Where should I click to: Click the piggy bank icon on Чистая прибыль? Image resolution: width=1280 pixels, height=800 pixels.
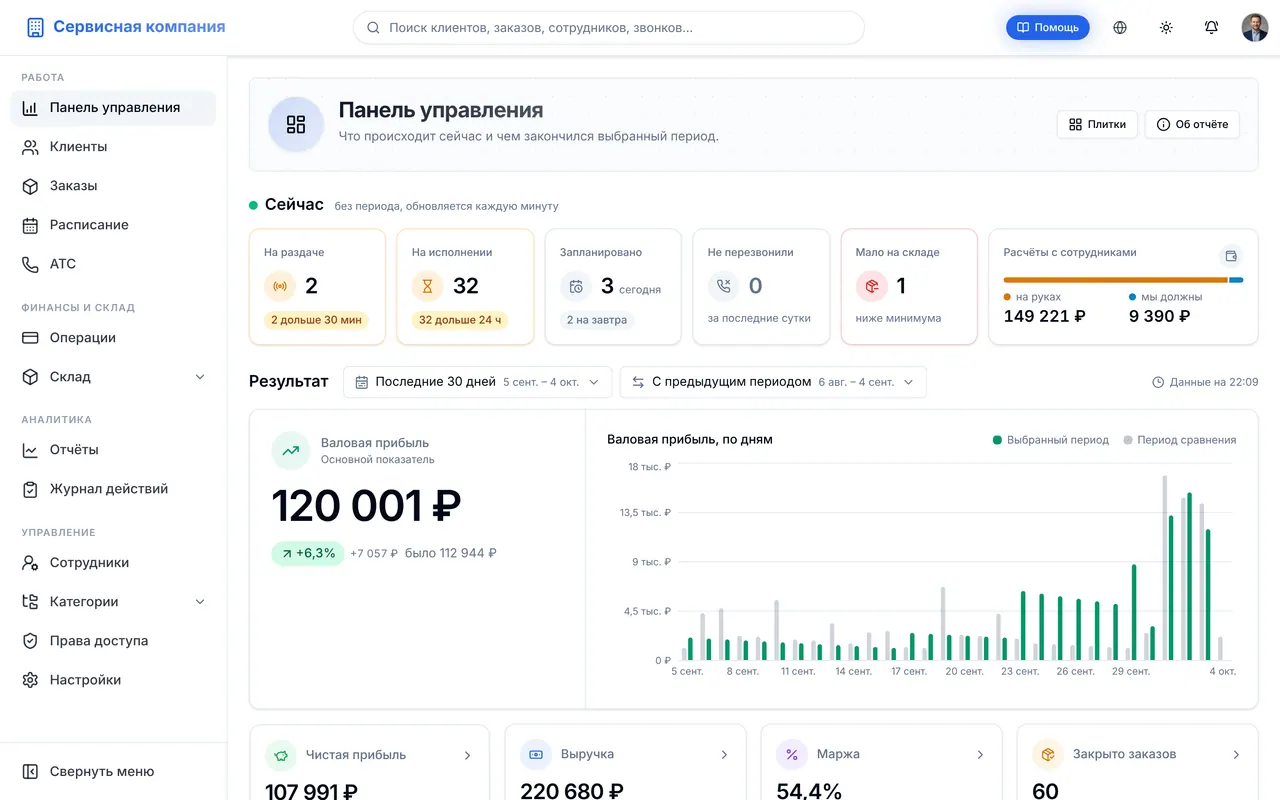tap(281, 755)
